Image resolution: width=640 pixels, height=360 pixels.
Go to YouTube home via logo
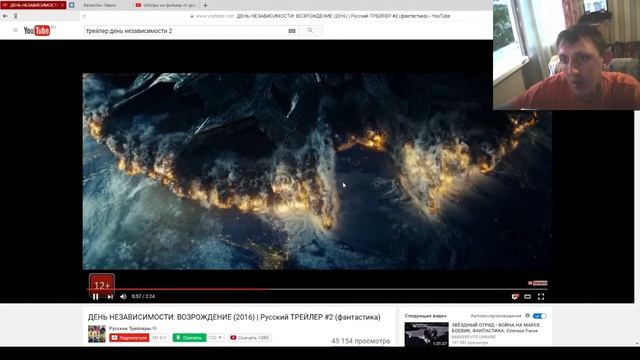(37, 31)
